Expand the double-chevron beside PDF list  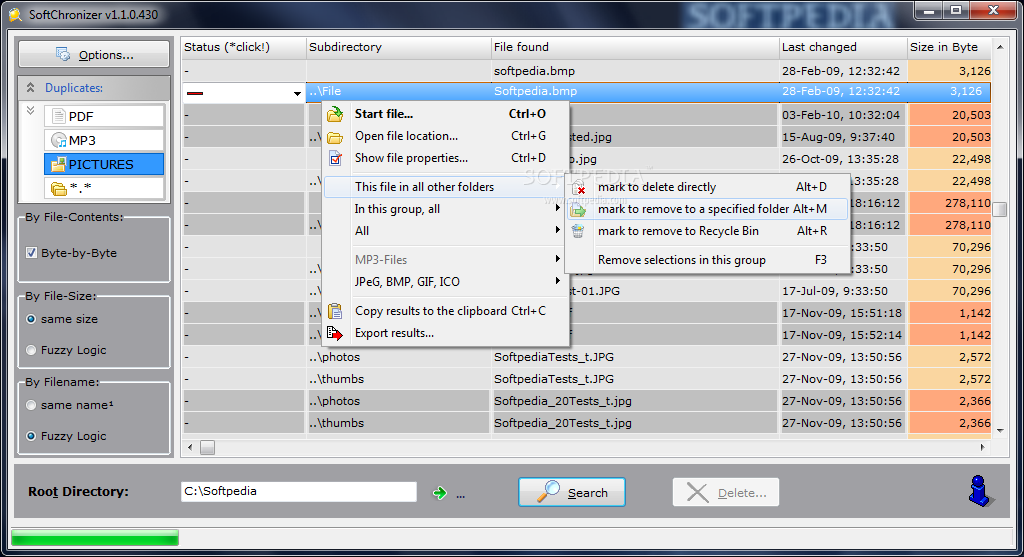click(x=31, y=111)
